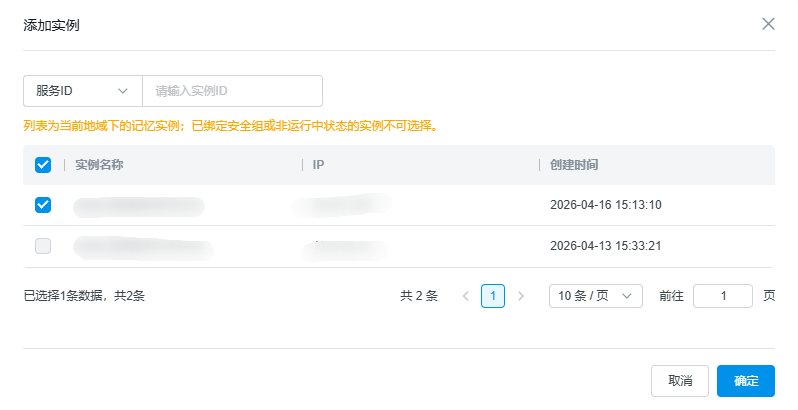Click the page size chevron icon
The width and height of the screenshot is (798, 410).
point(628,296)
